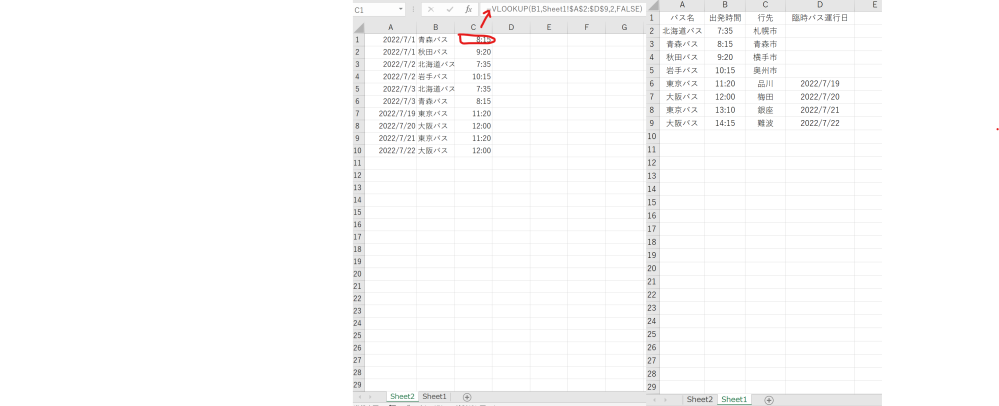
Task: Select column B header 出発時間 sheet on right
Action: pos(725,5)
